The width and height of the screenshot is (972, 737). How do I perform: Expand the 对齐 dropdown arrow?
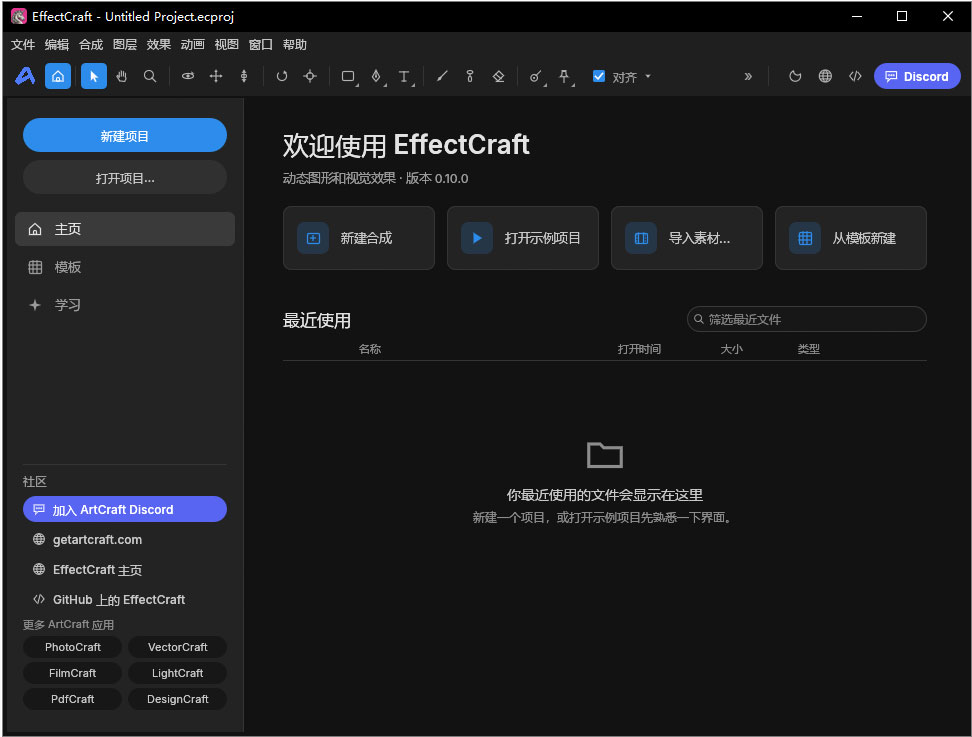pyautogui.click(x=648, y=77)
